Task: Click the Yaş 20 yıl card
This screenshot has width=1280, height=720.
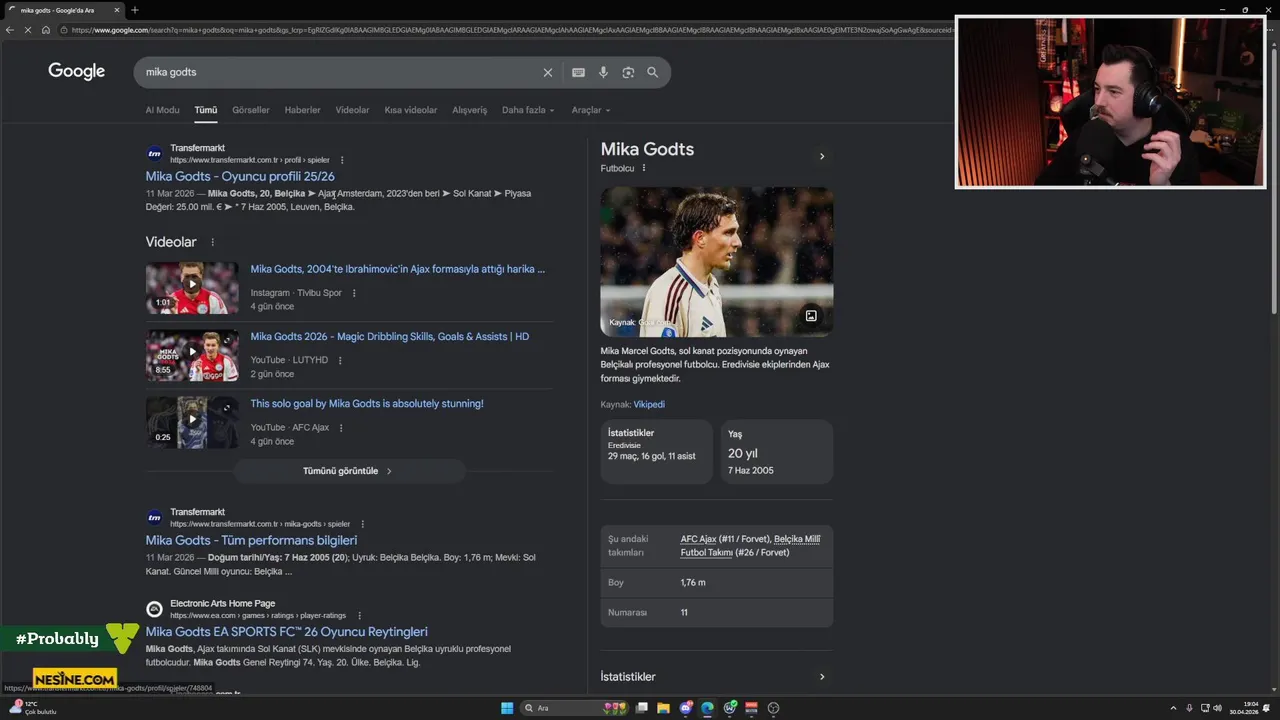Action: click(x=777, y=452)
